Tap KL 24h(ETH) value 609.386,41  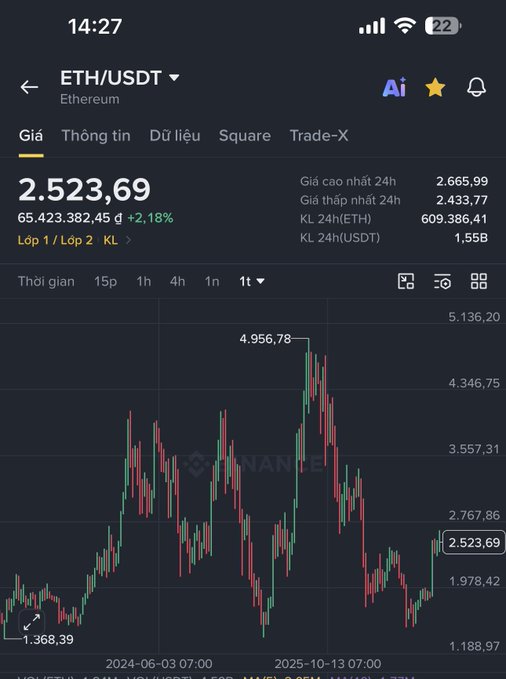point(454,219)
